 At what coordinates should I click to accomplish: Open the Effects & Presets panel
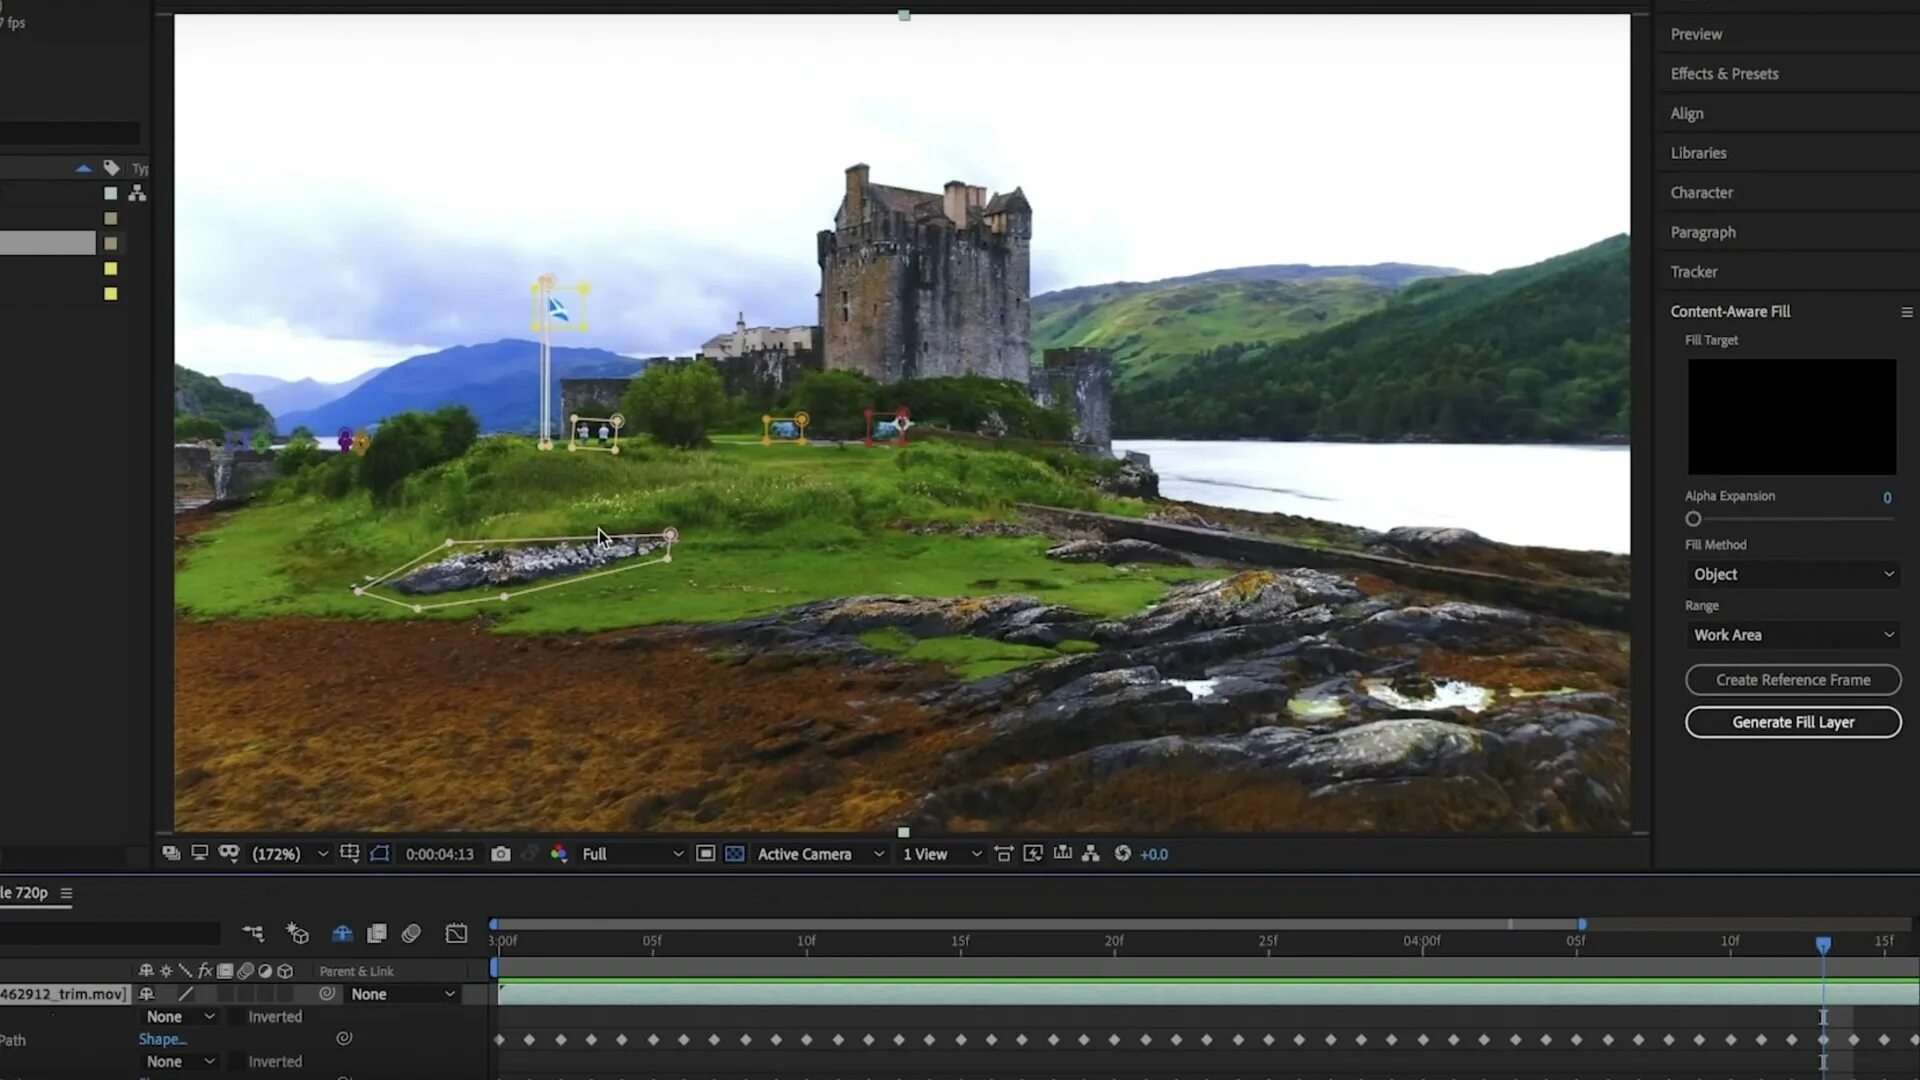(1724, 74)
